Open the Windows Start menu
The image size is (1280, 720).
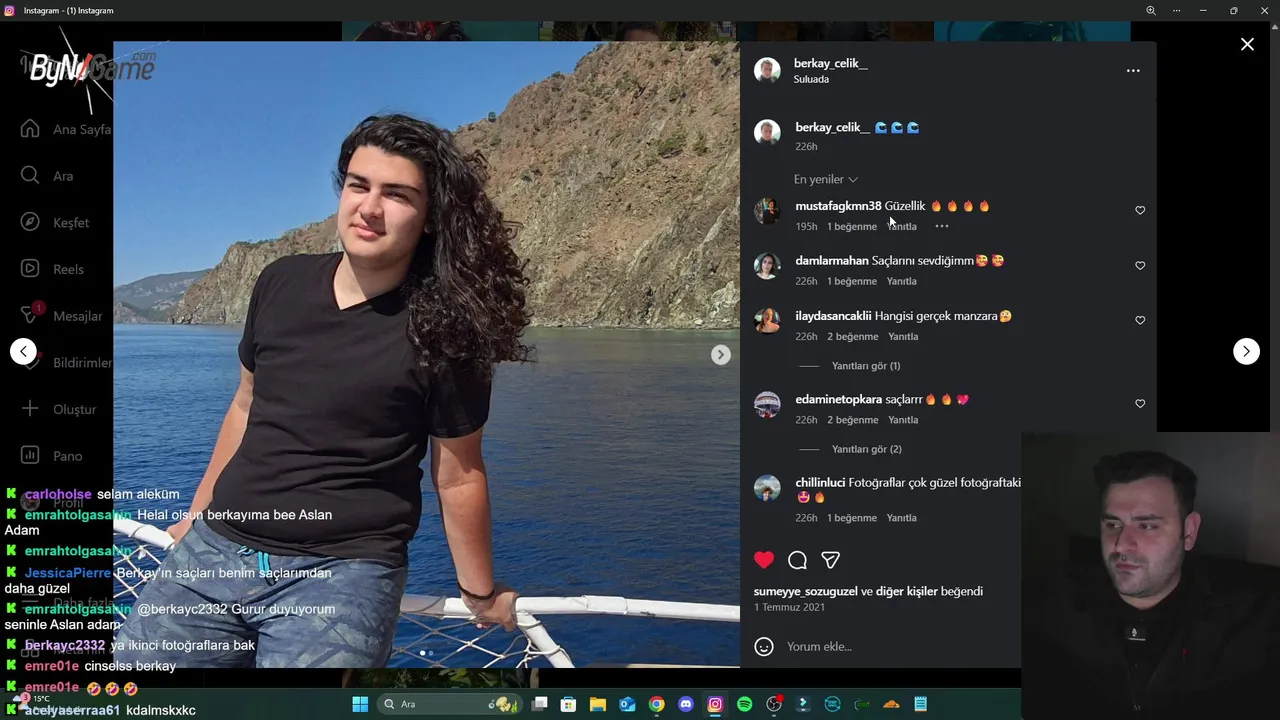coord(360,704)
